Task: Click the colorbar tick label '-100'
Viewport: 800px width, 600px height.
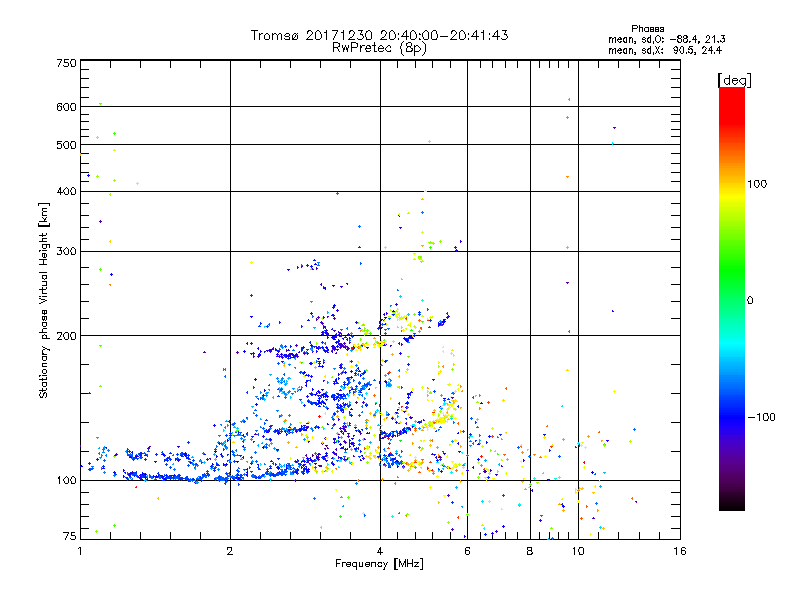Action: point(761,417)
